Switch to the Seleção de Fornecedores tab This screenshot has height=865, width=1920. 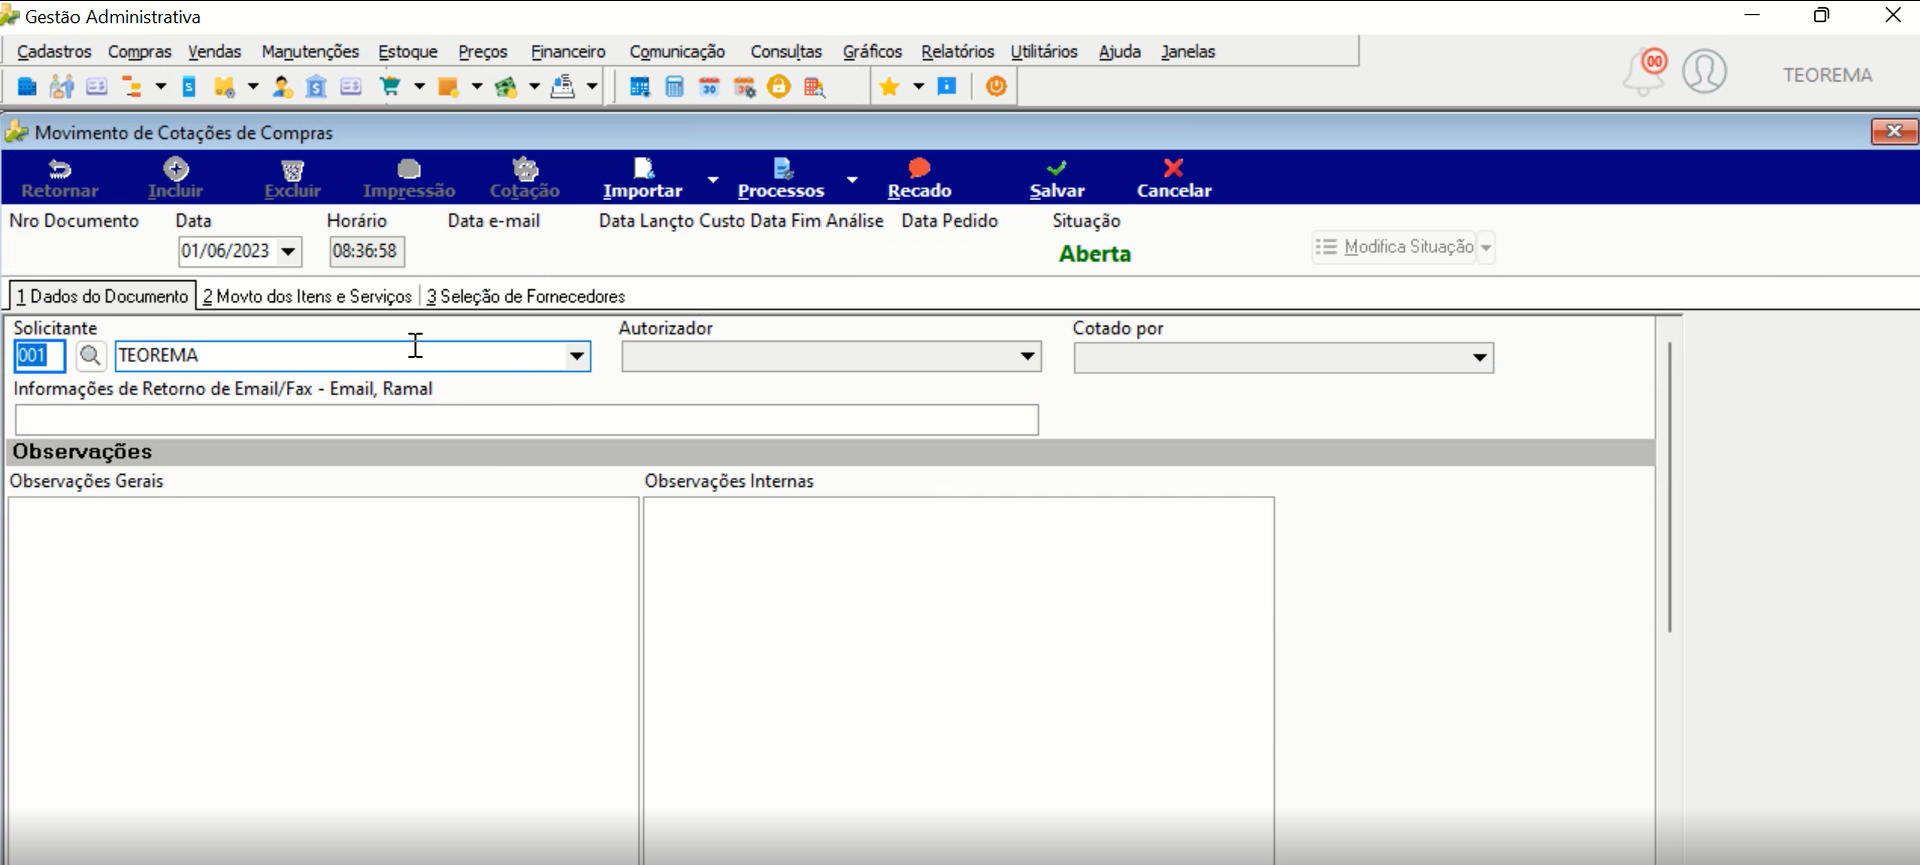(526, 297)
